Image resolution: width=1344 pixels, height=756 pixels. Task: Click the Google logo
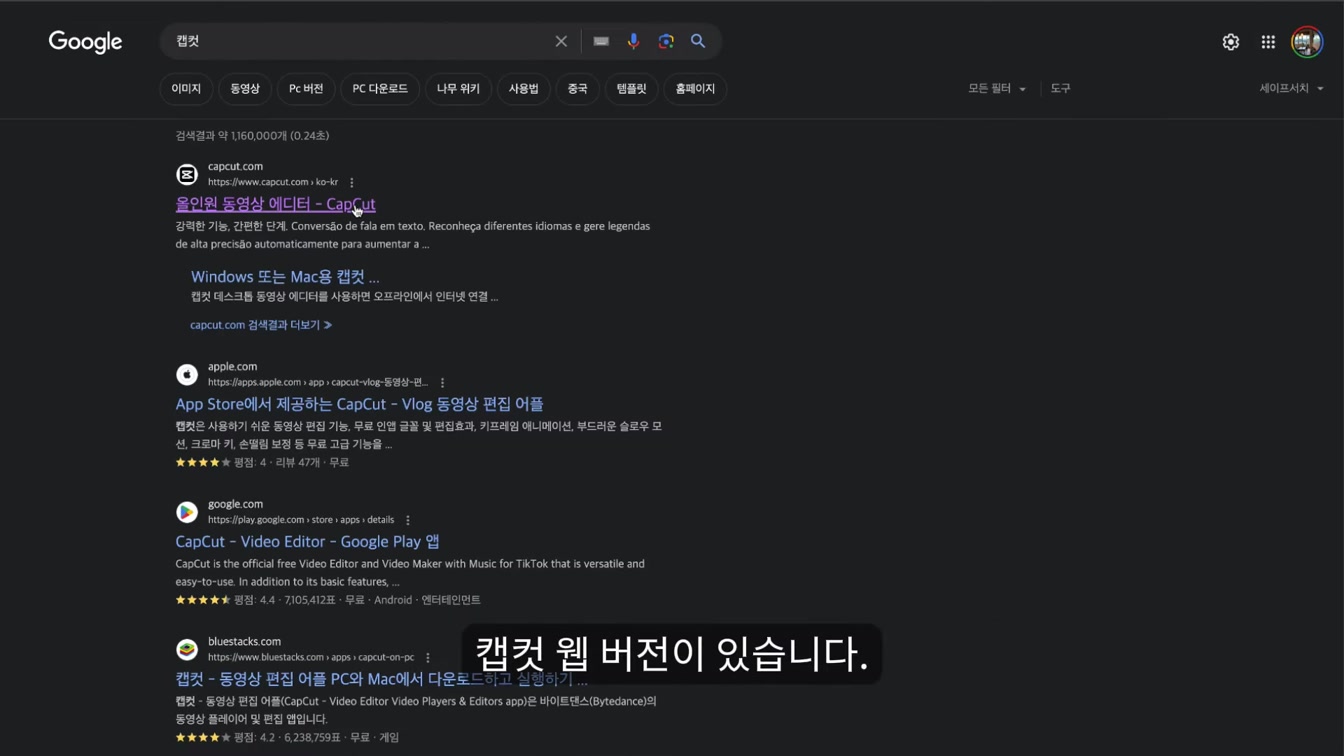point(85,42)
